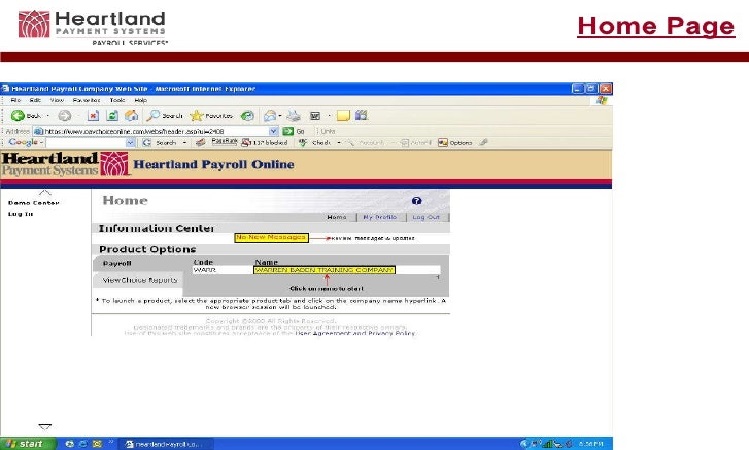Refresh the page in Internet Explorer

112,116
